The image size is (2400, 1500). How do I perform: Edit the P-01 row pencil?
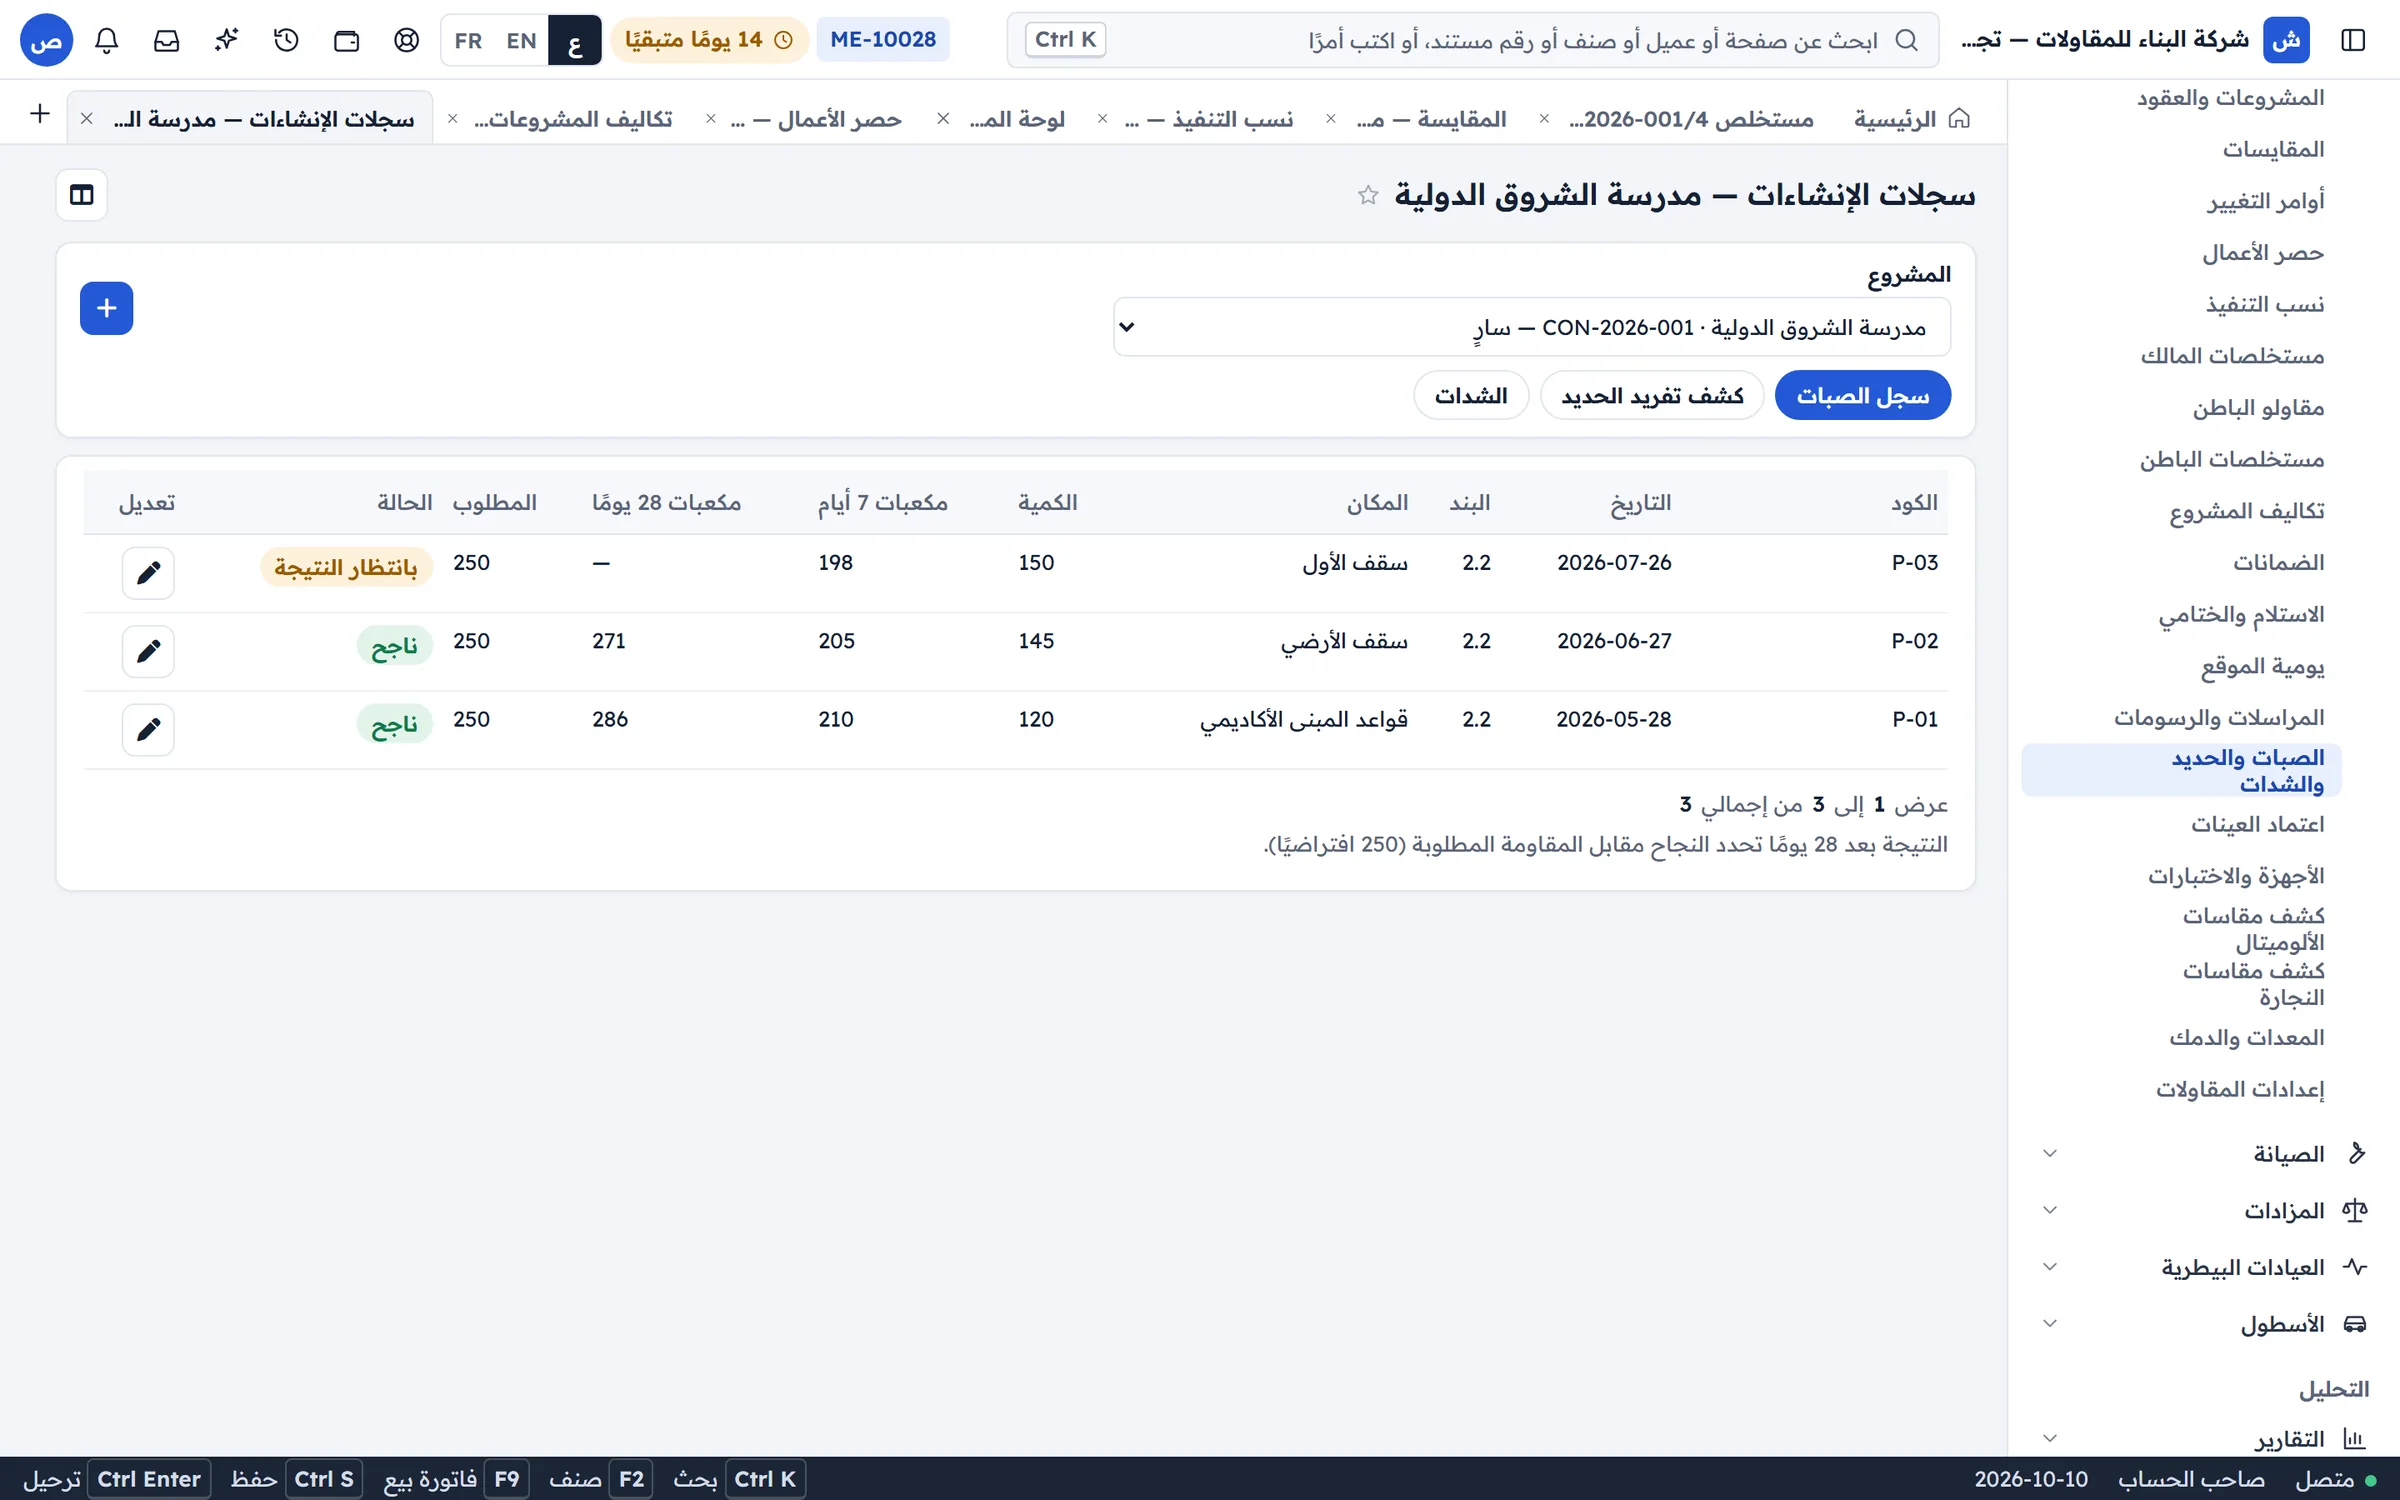coord(148,729)
